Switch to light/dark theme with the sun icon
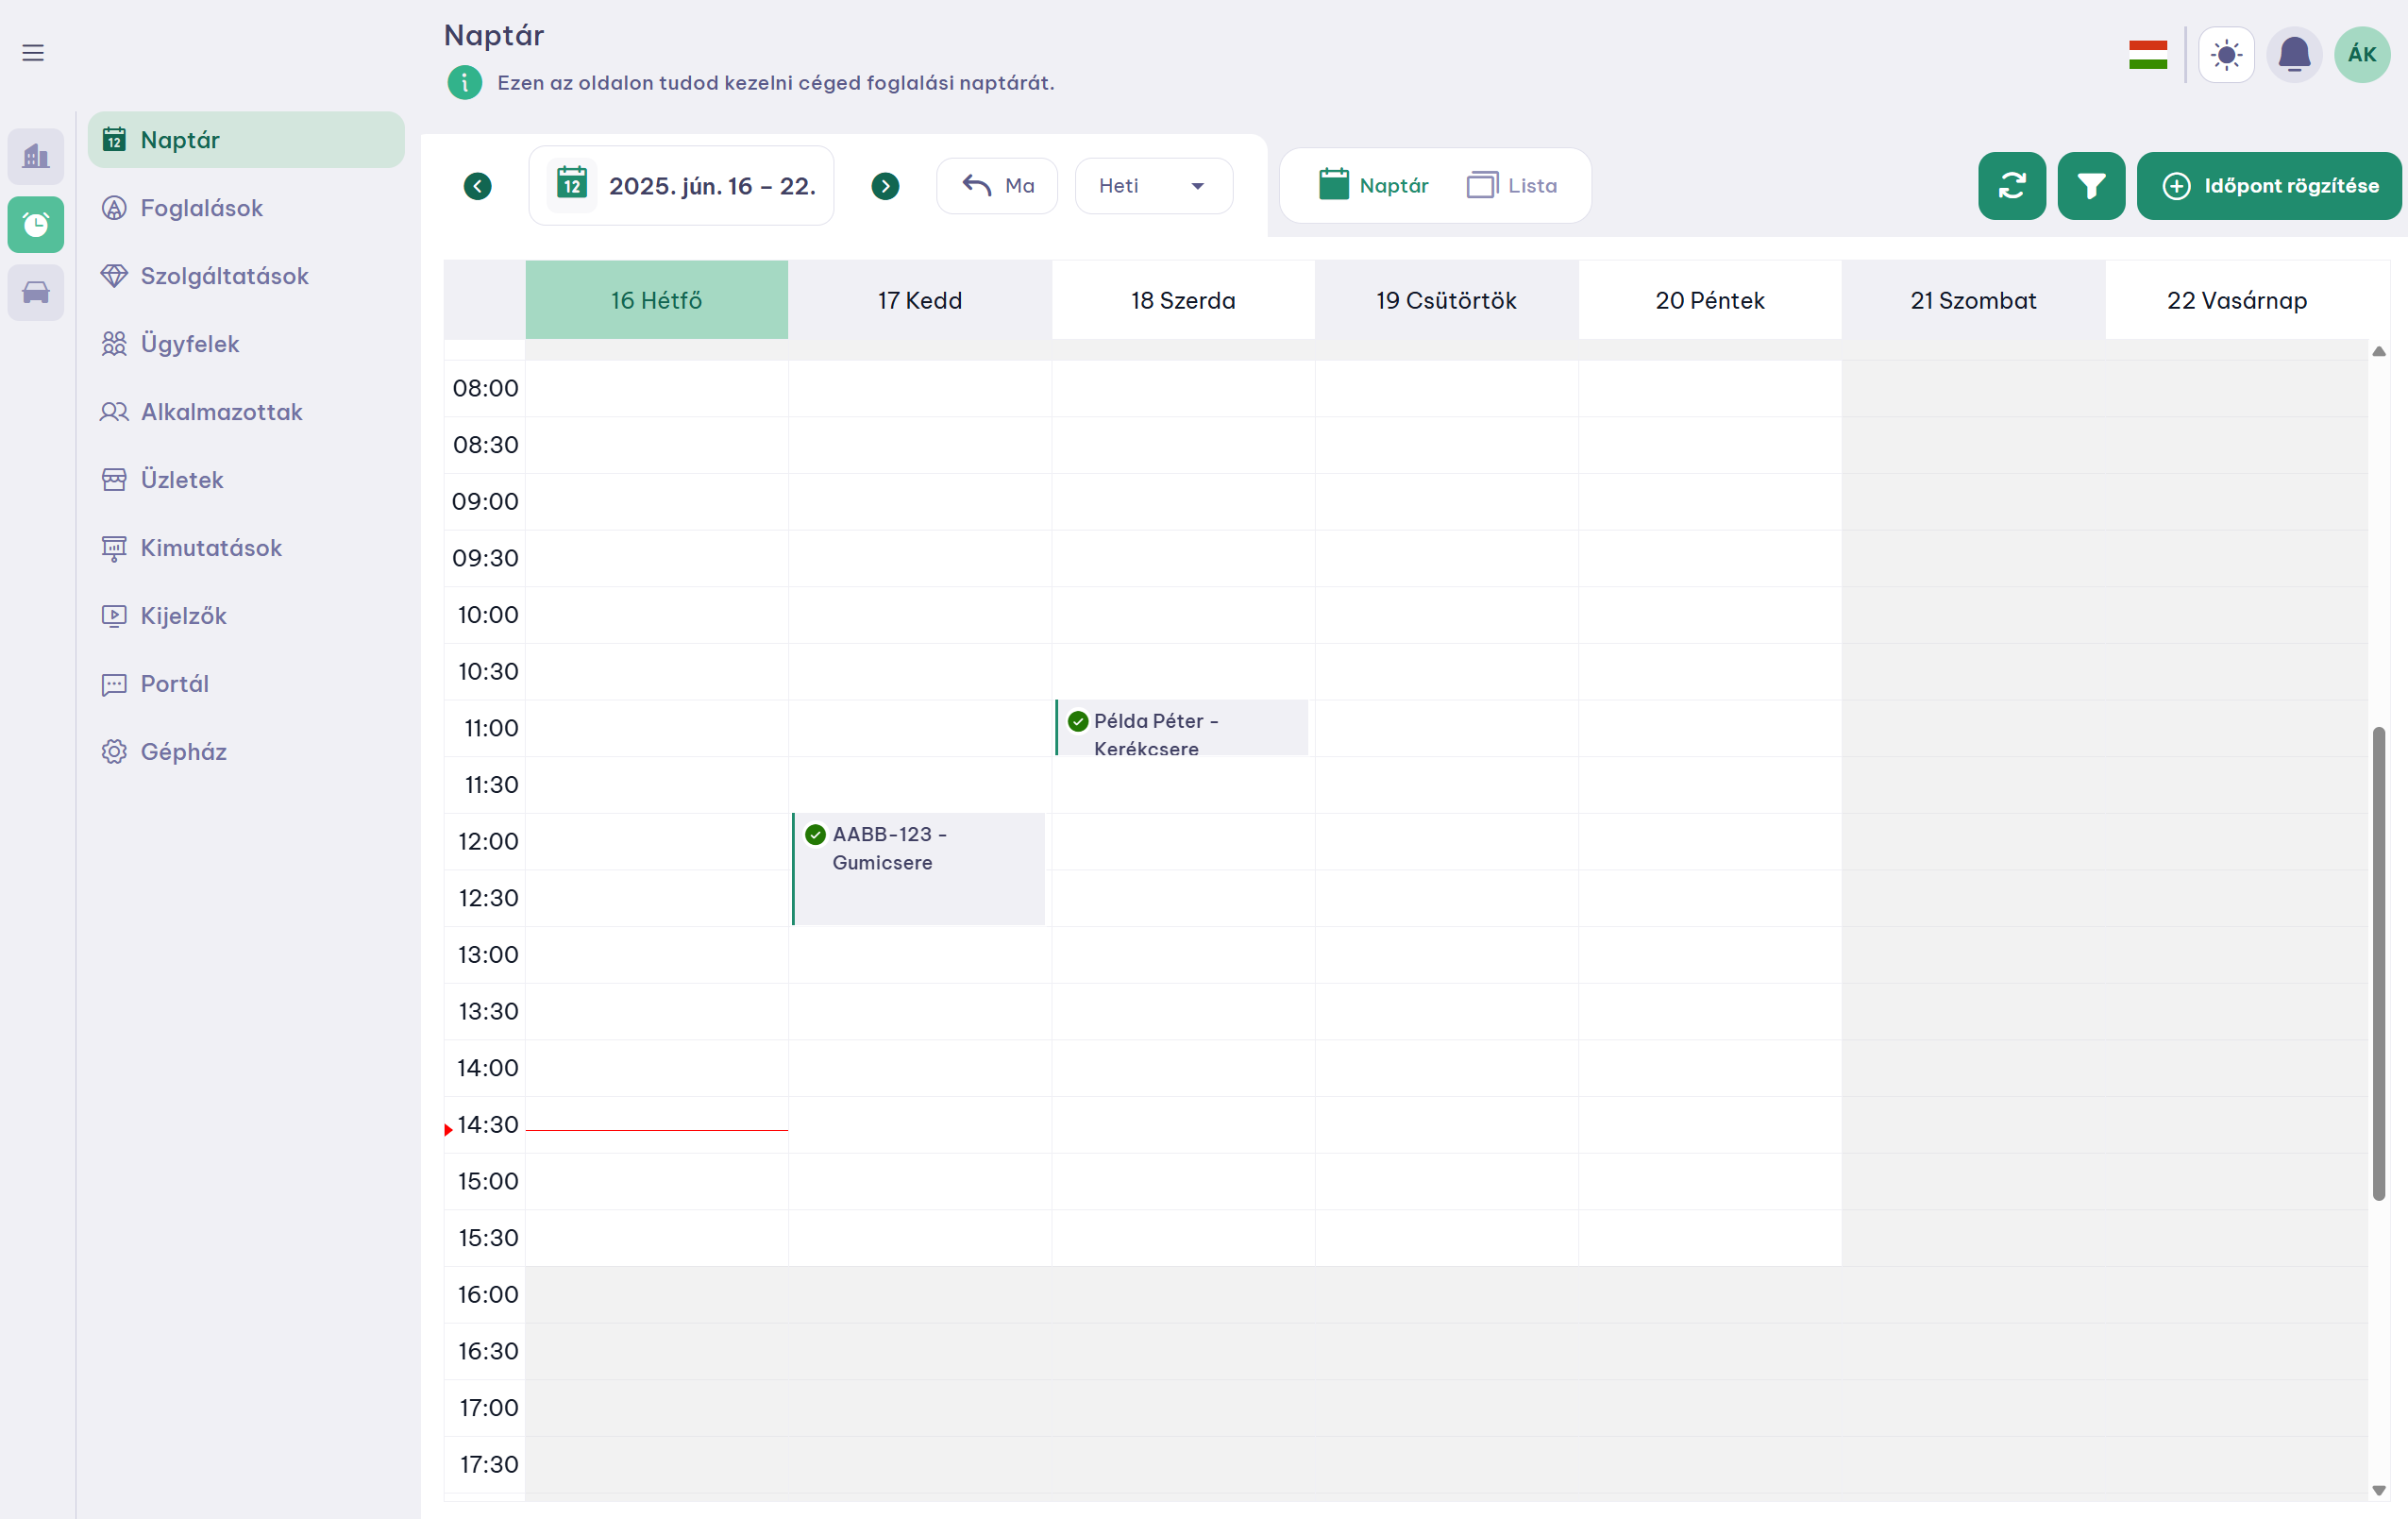 click(x=2226, y=54)
